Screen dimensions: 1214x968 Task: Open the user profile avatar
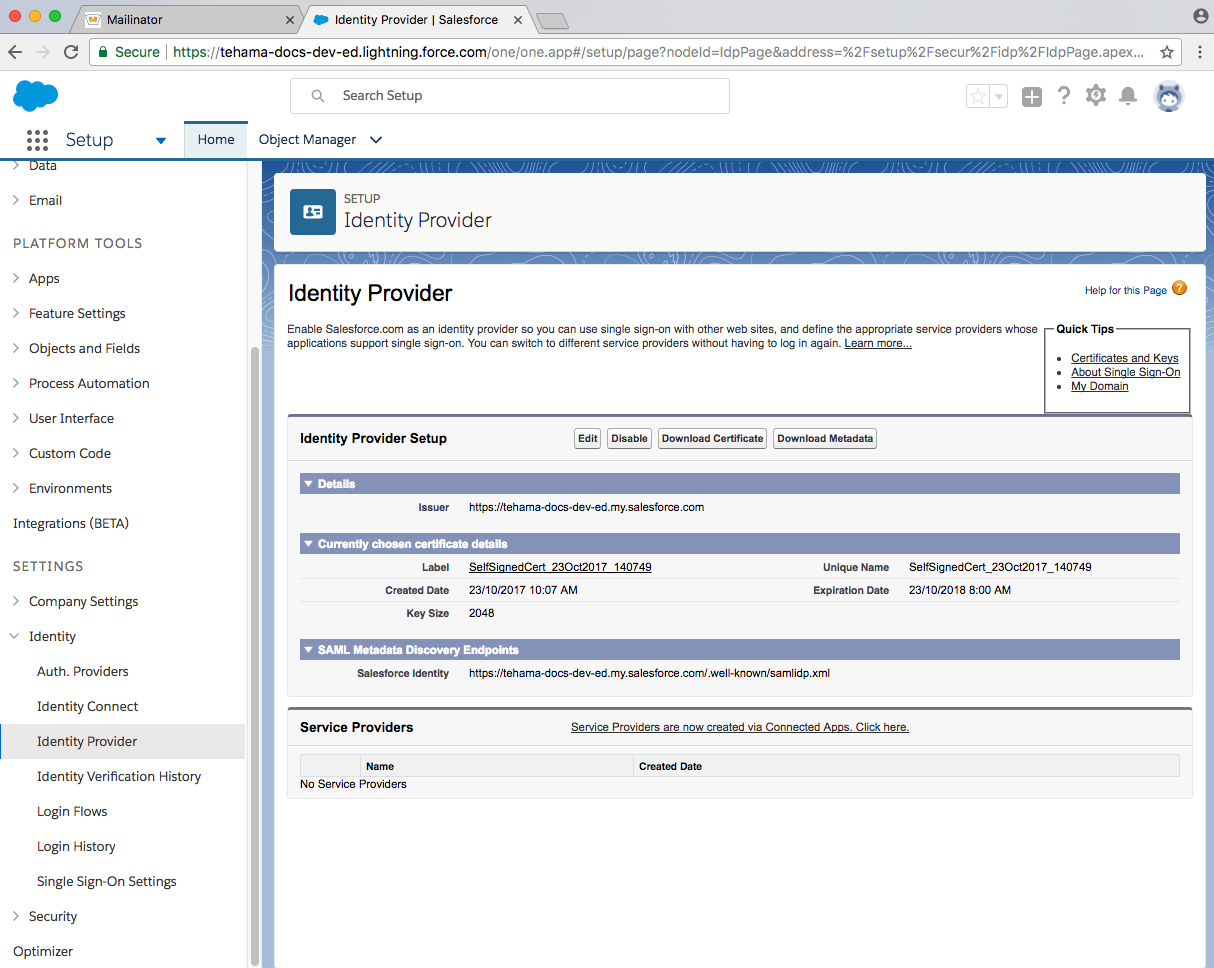coord(1169,96)
